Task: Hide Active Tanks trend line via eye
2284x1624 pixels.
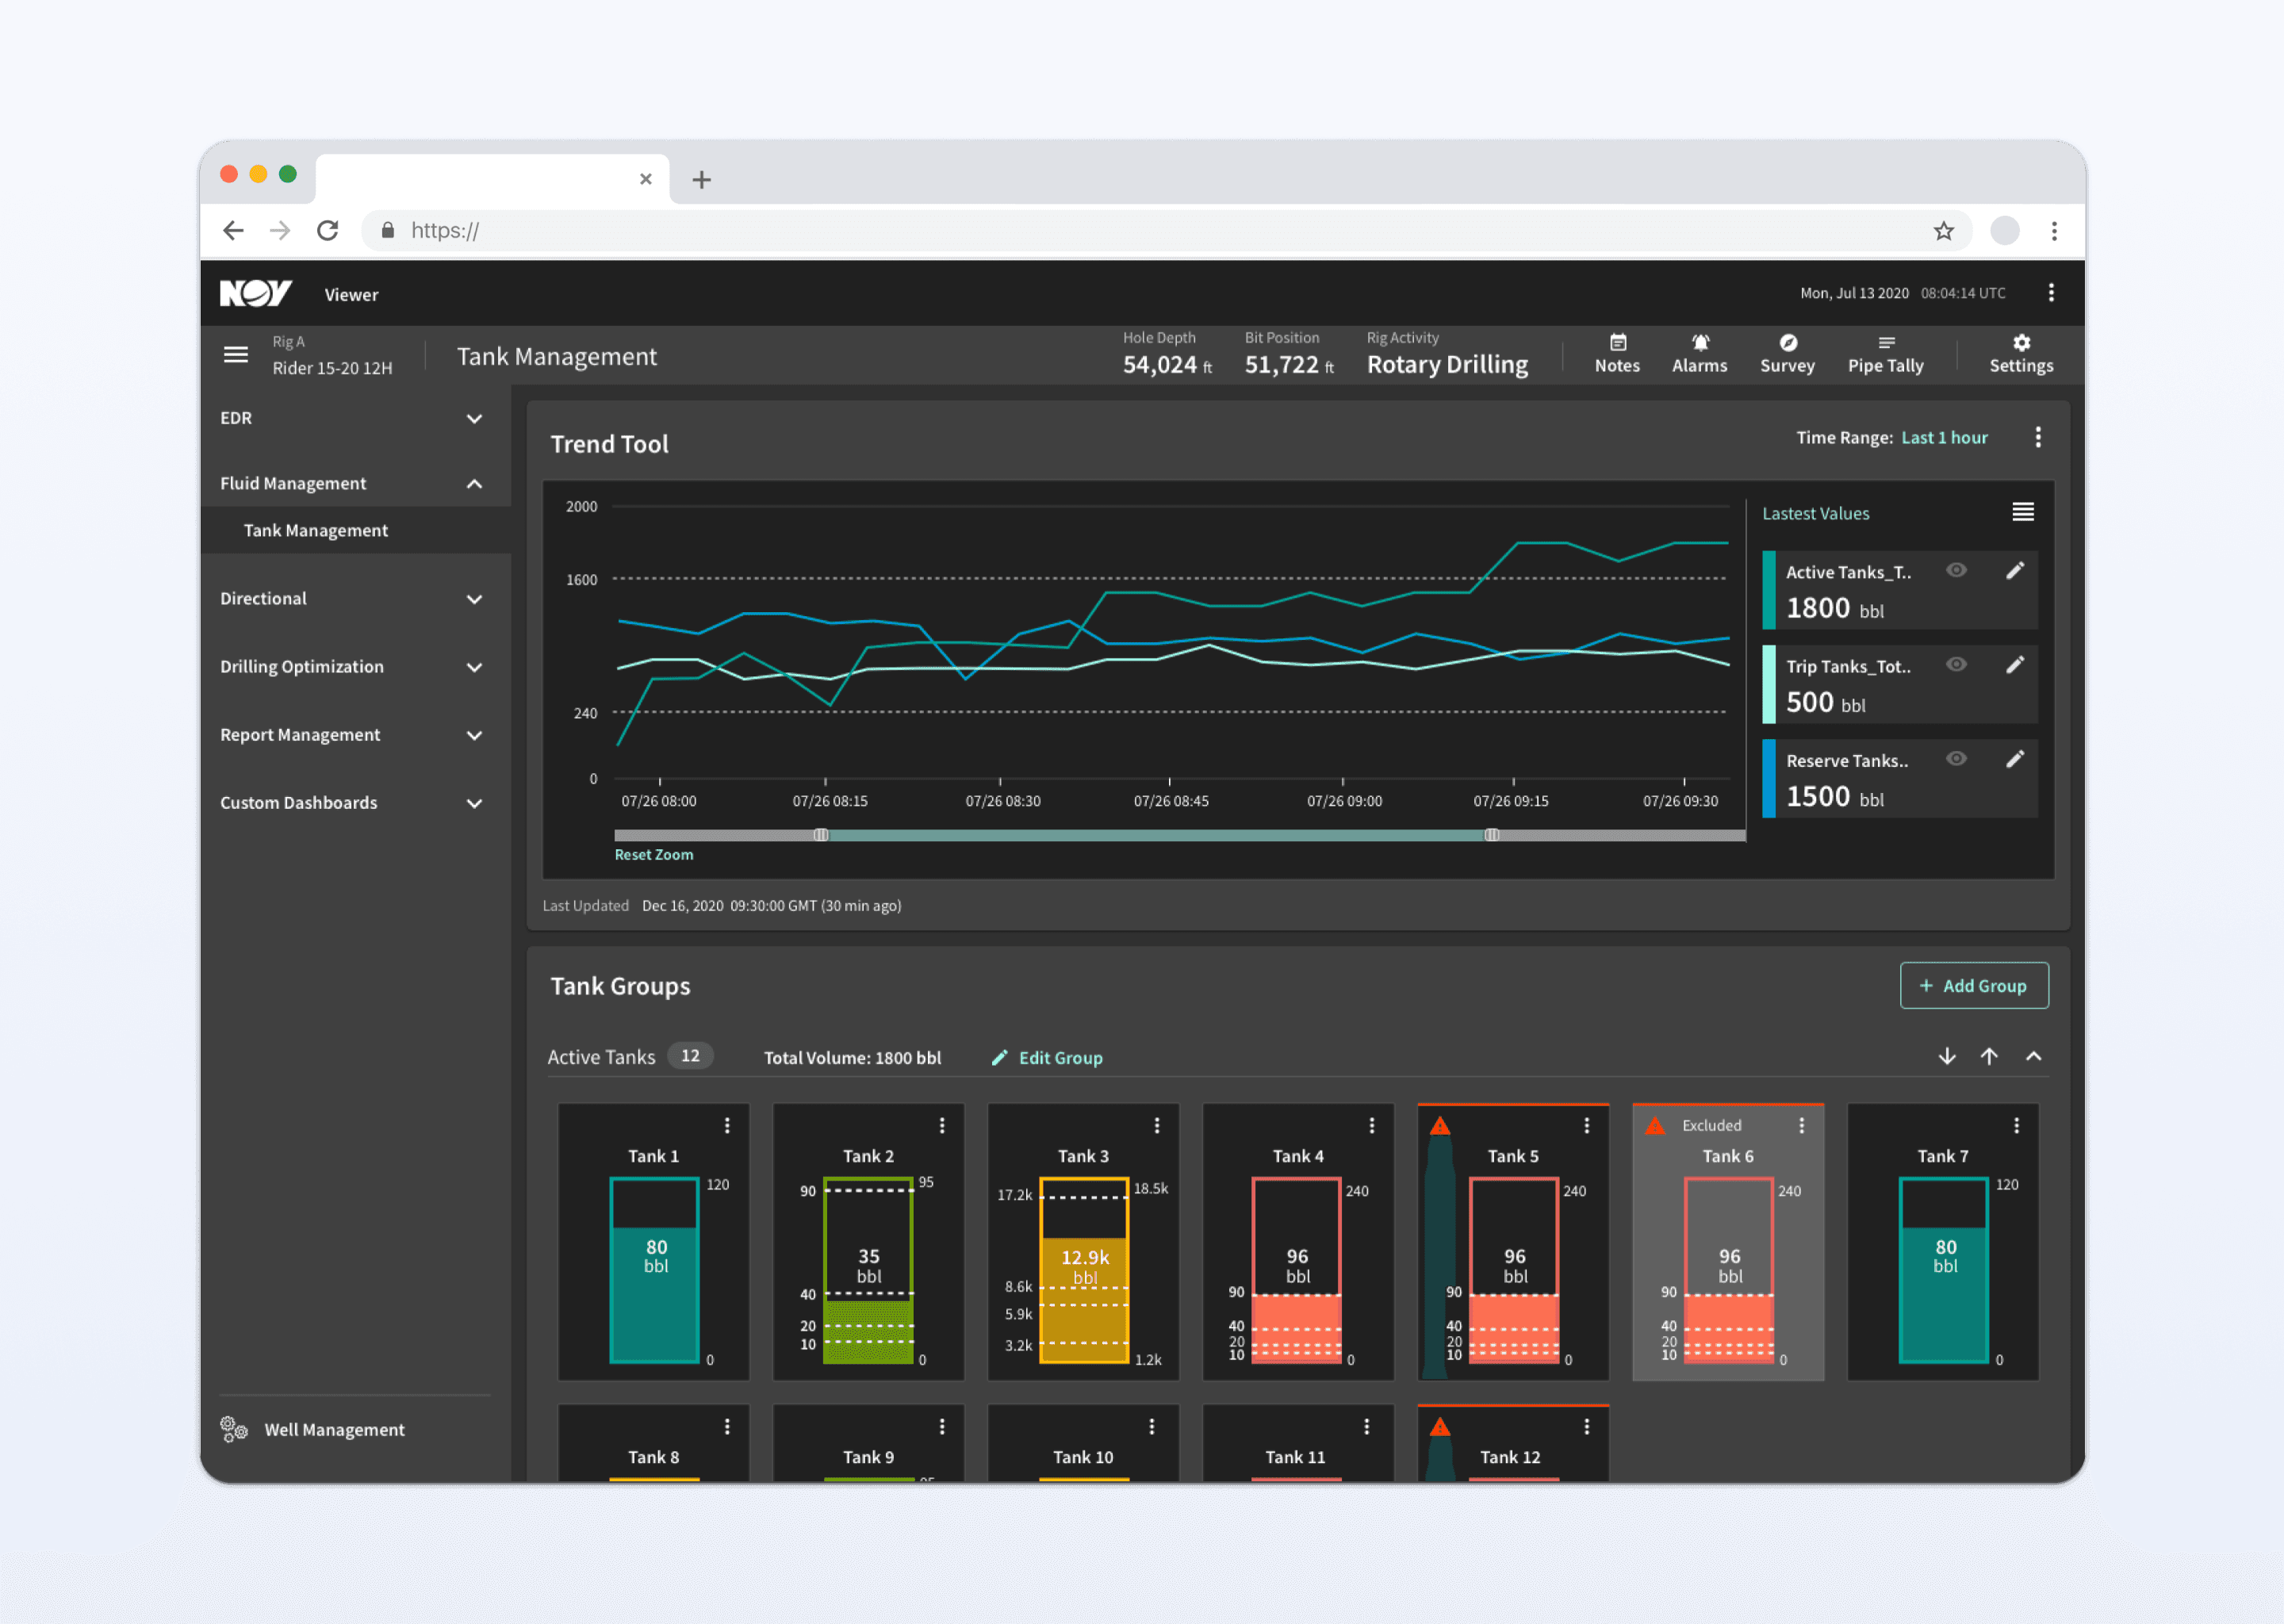Action: [1956, 571]
